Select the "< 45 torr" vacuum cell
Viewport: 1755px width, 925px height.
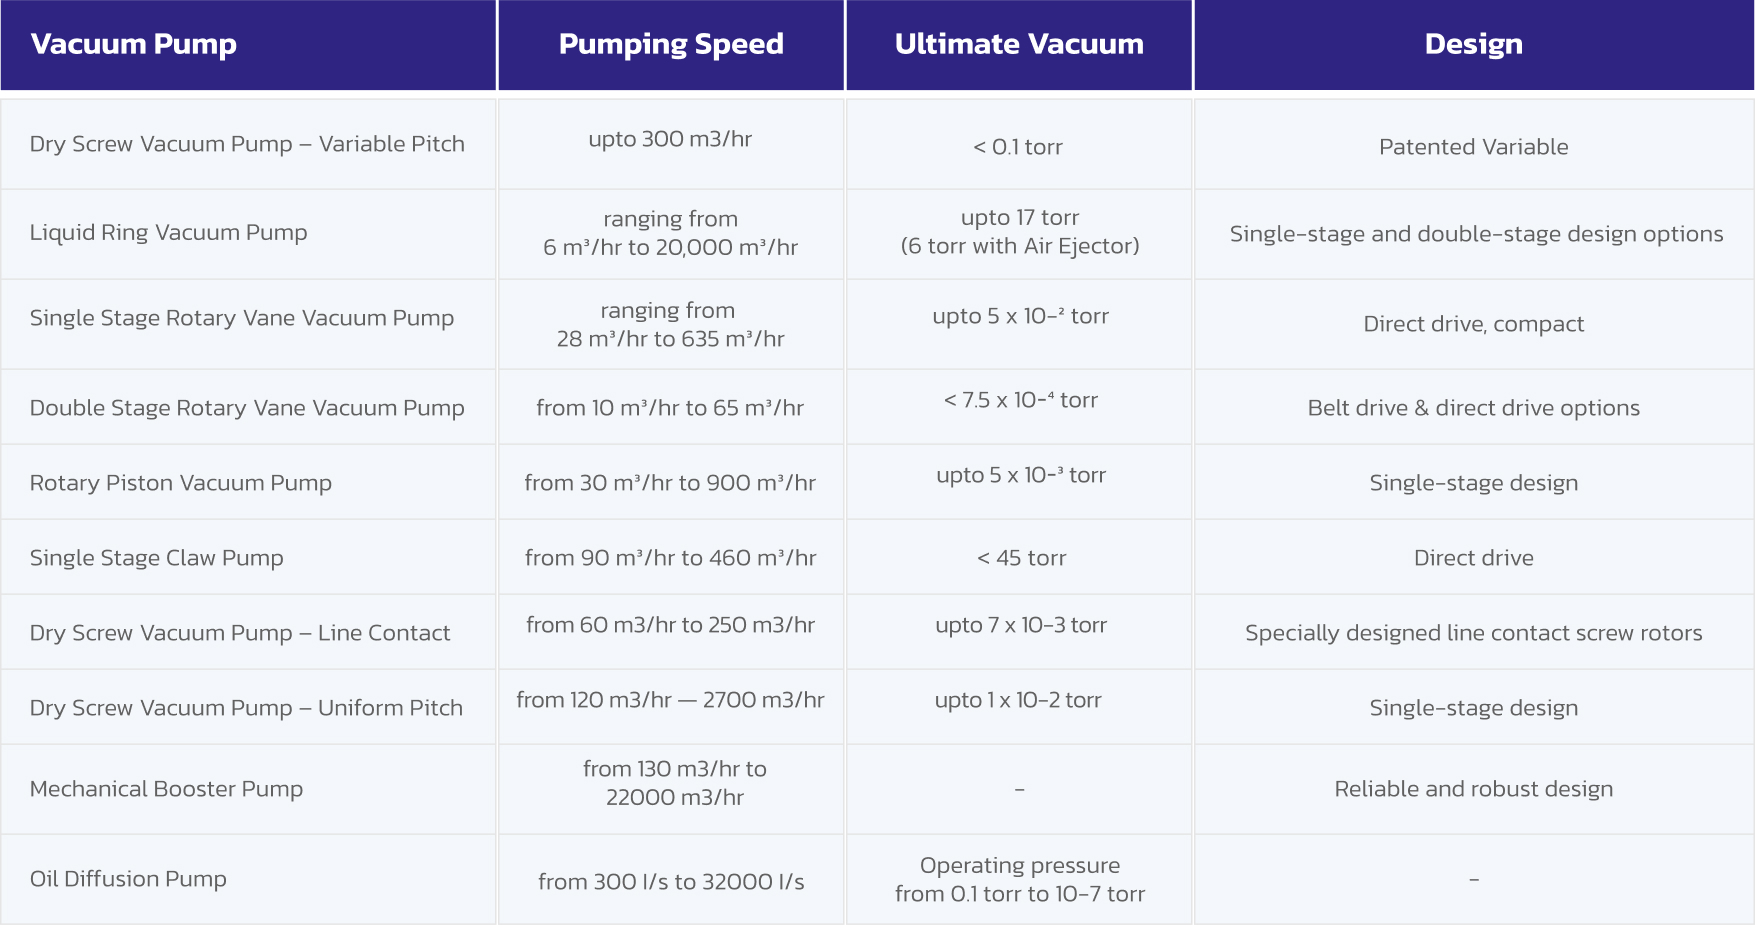[1021, 558]
